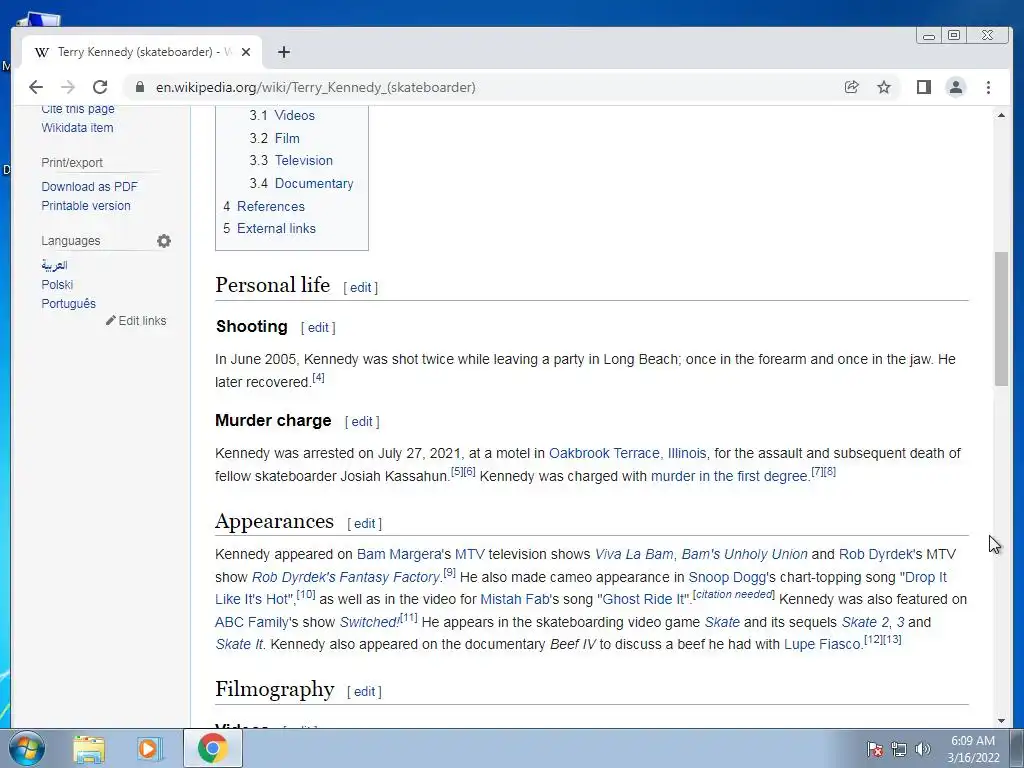Jump to 5 External links in contents
Image resolution: width=1024 pixels, height=768 pixels.
(x=269, y=229)
